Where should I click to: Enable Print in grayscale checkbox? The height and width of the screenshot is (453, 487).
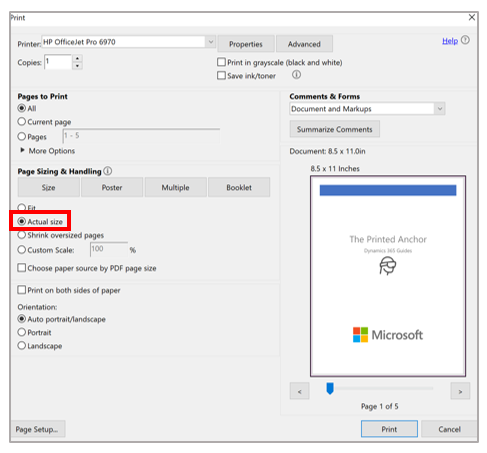point(221,62)
